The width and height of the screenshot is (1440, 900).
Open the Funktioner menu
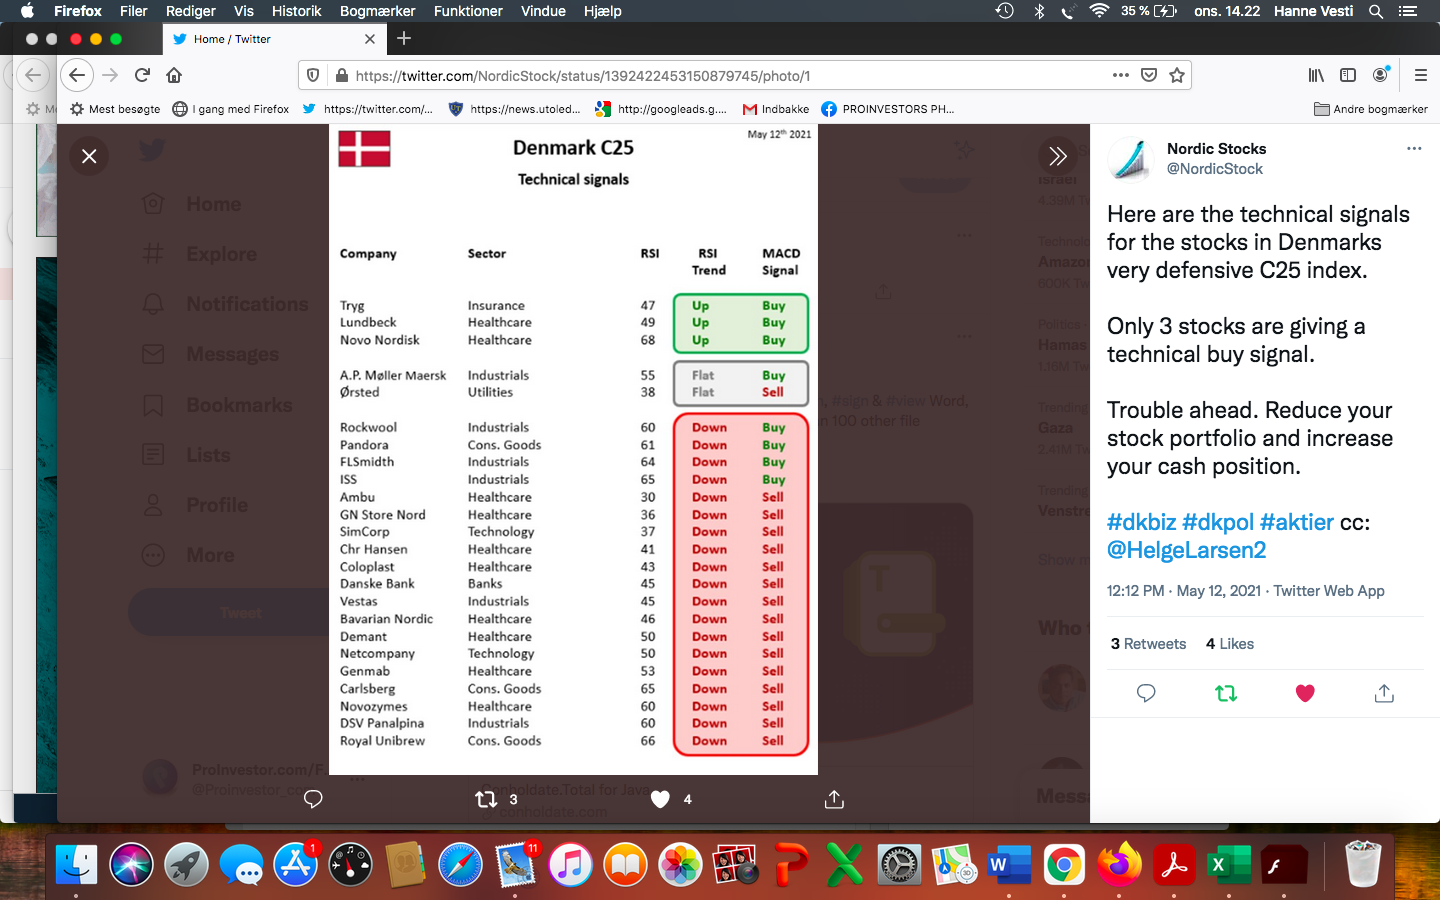pos(468,11)
